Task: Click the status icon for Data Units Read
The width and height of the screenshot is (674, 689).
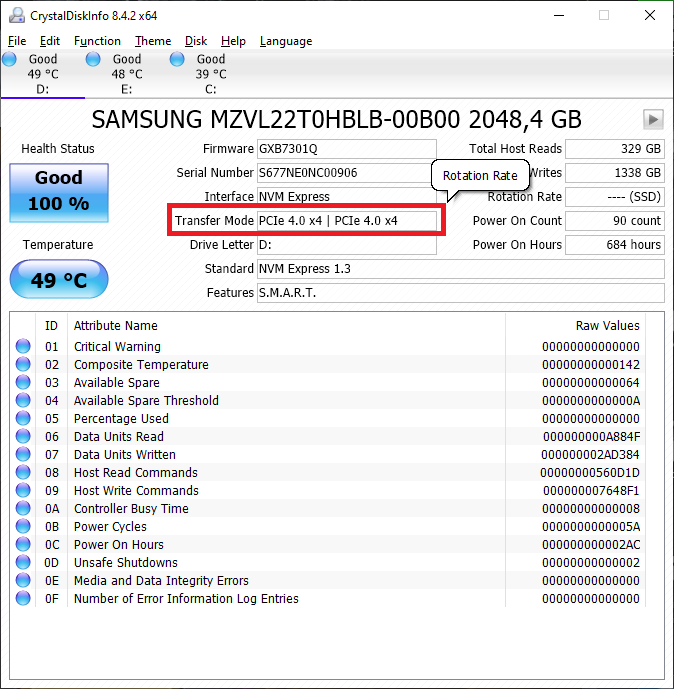Action: tap(23, 436)
